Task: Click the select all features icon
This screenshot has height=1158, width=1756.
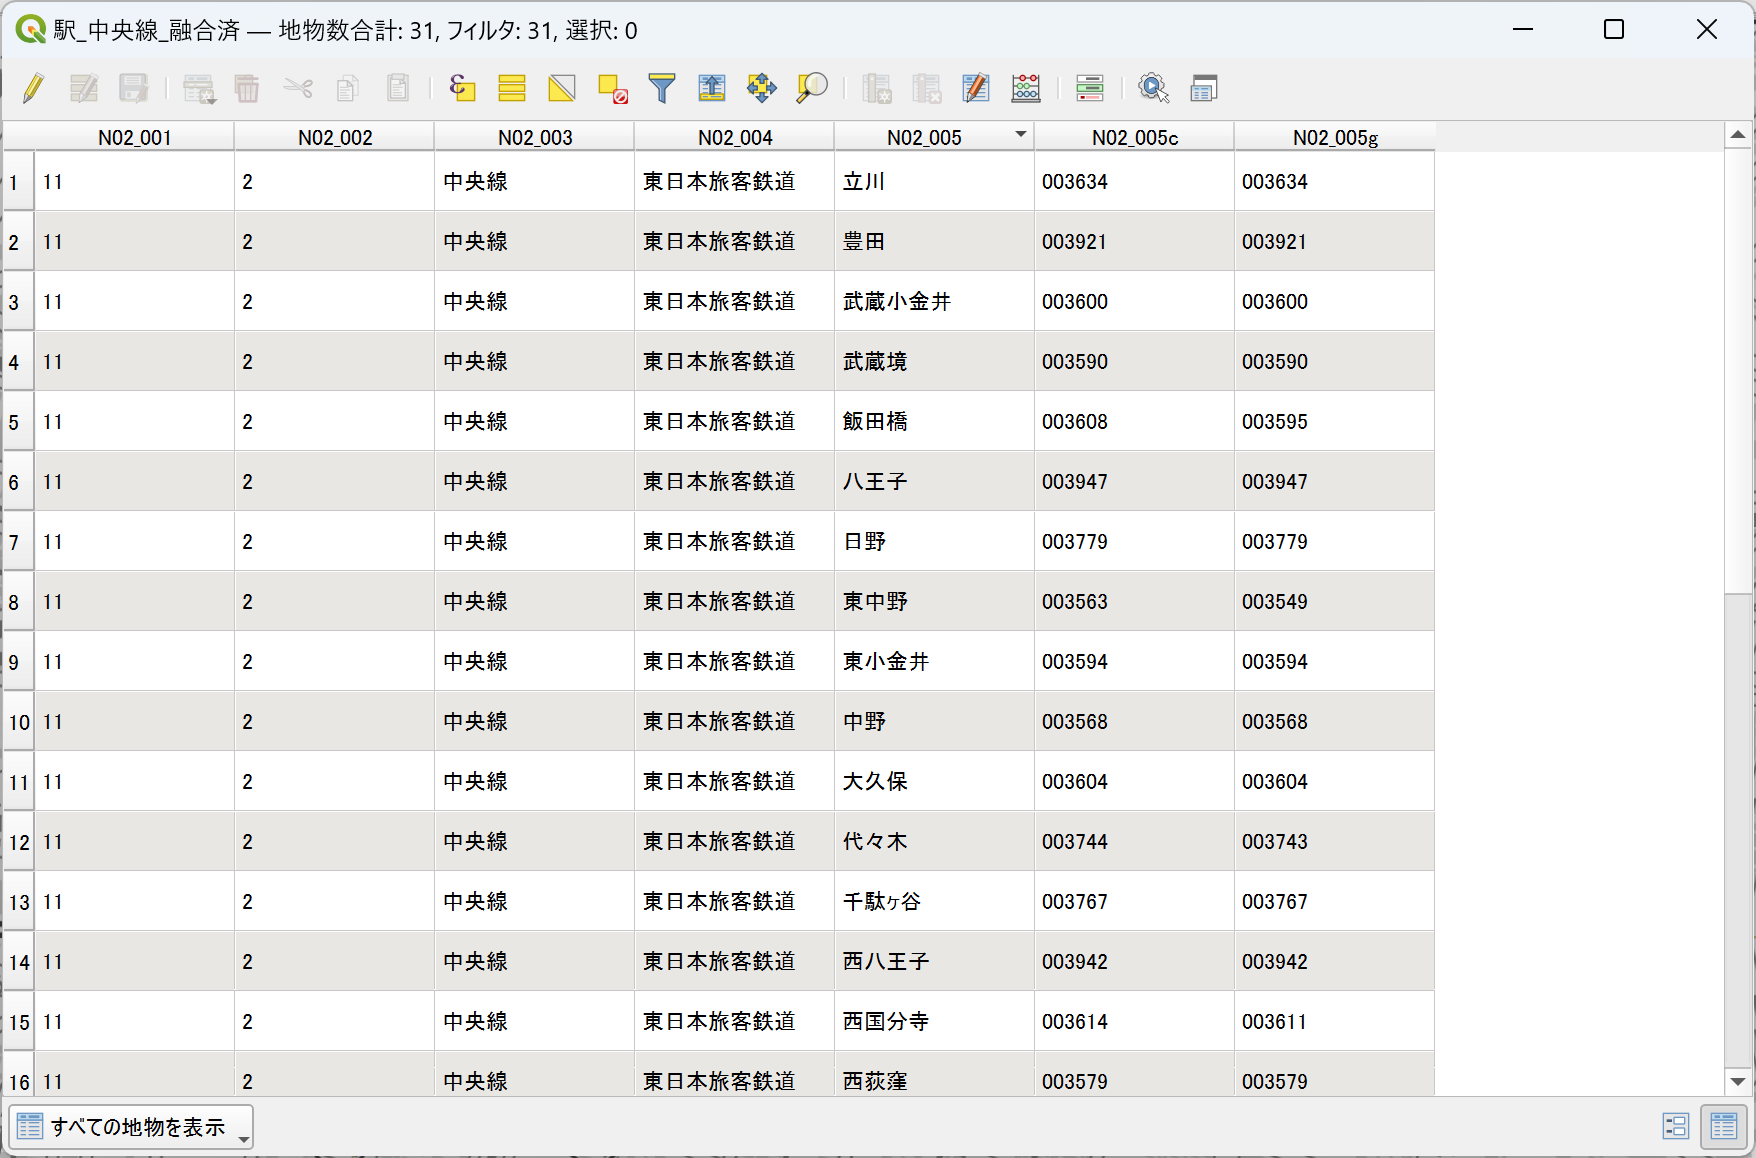Action: tap(512, 88)
